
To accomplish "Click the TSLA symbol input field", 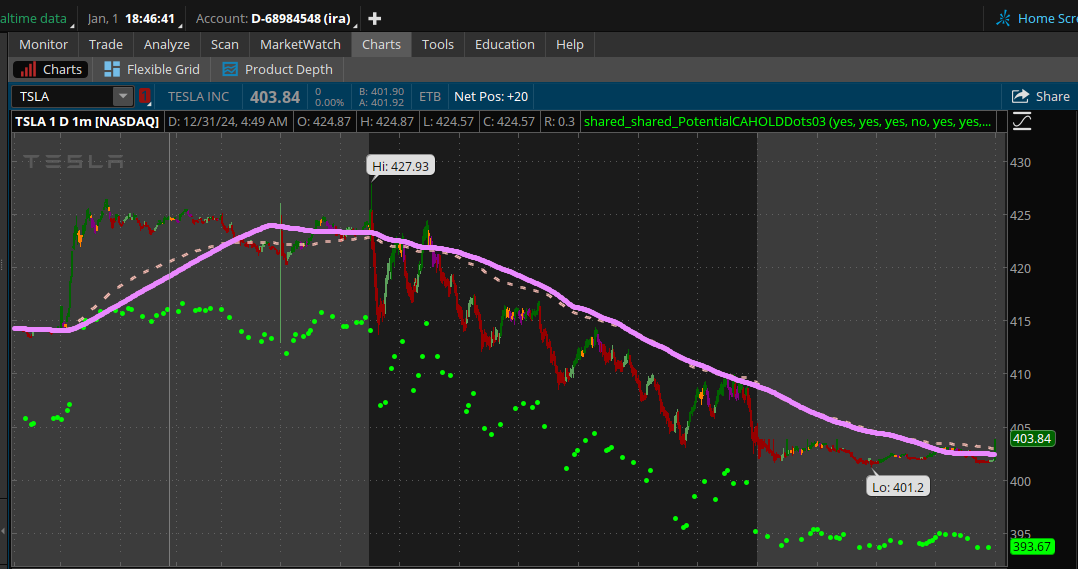I will [x=63, y=96].
